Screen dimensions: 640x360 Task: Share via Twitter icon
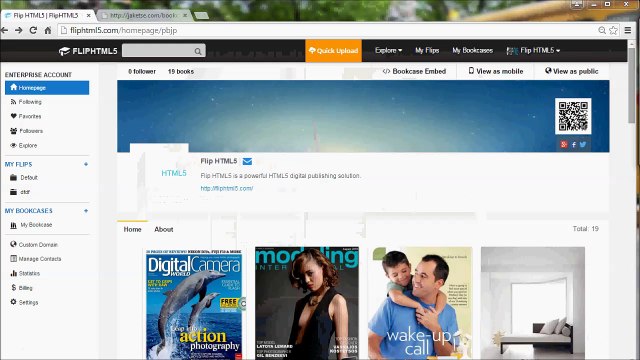coord(583,144)
